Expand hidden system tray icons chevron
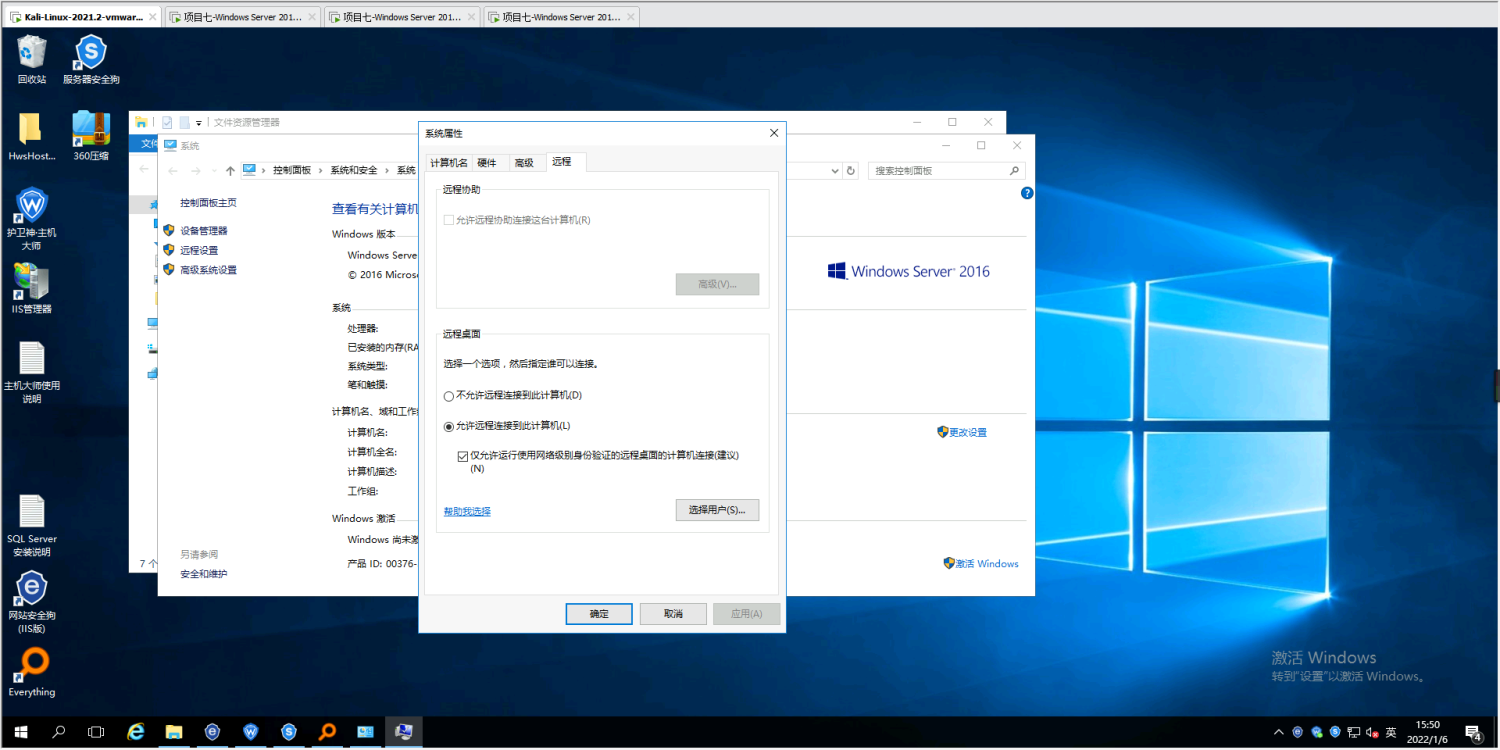The height and width of the screenshot is (750, 1500). pyautogui.click(x=1280, y=732)
